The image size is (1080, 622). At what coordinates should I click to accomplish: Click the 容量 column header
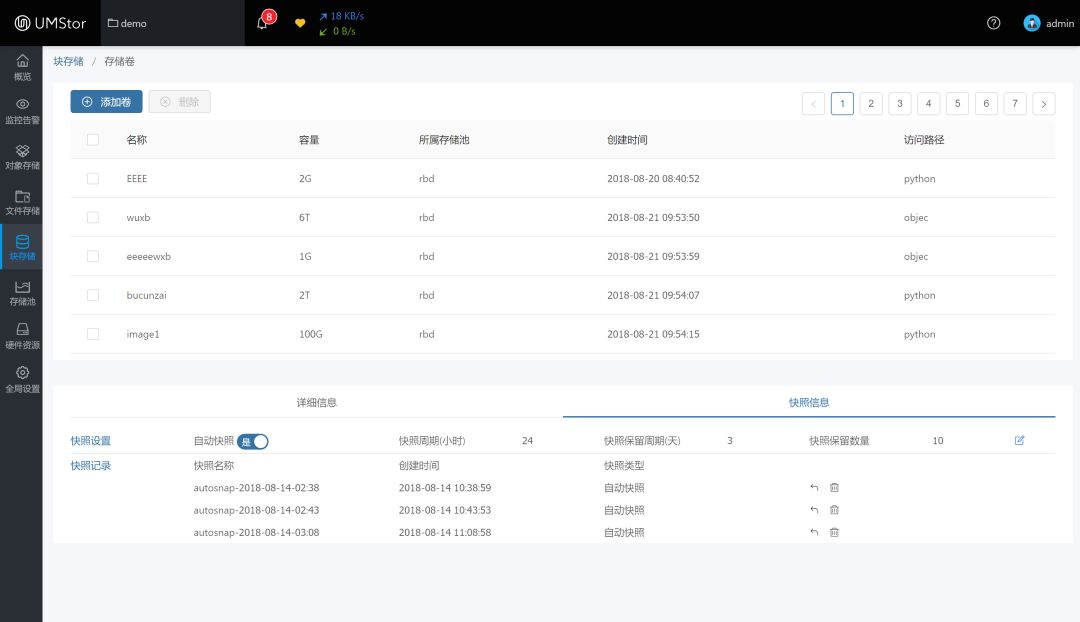309,140
